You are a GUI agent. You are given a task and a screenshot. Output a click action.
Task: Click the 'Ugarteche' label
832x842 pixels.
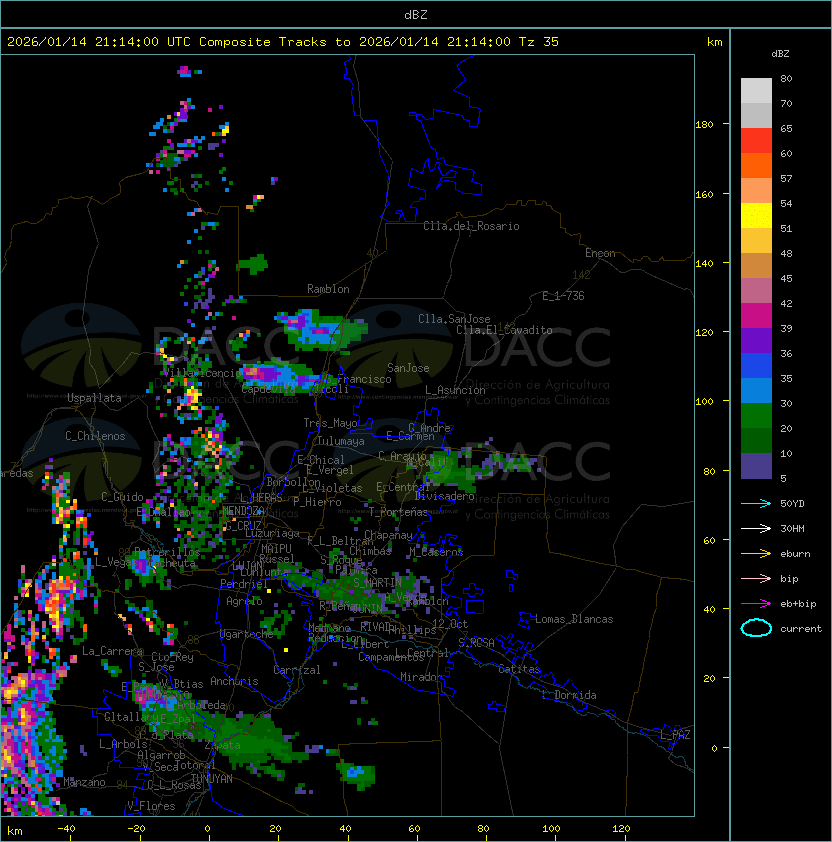tap(246, 634)
